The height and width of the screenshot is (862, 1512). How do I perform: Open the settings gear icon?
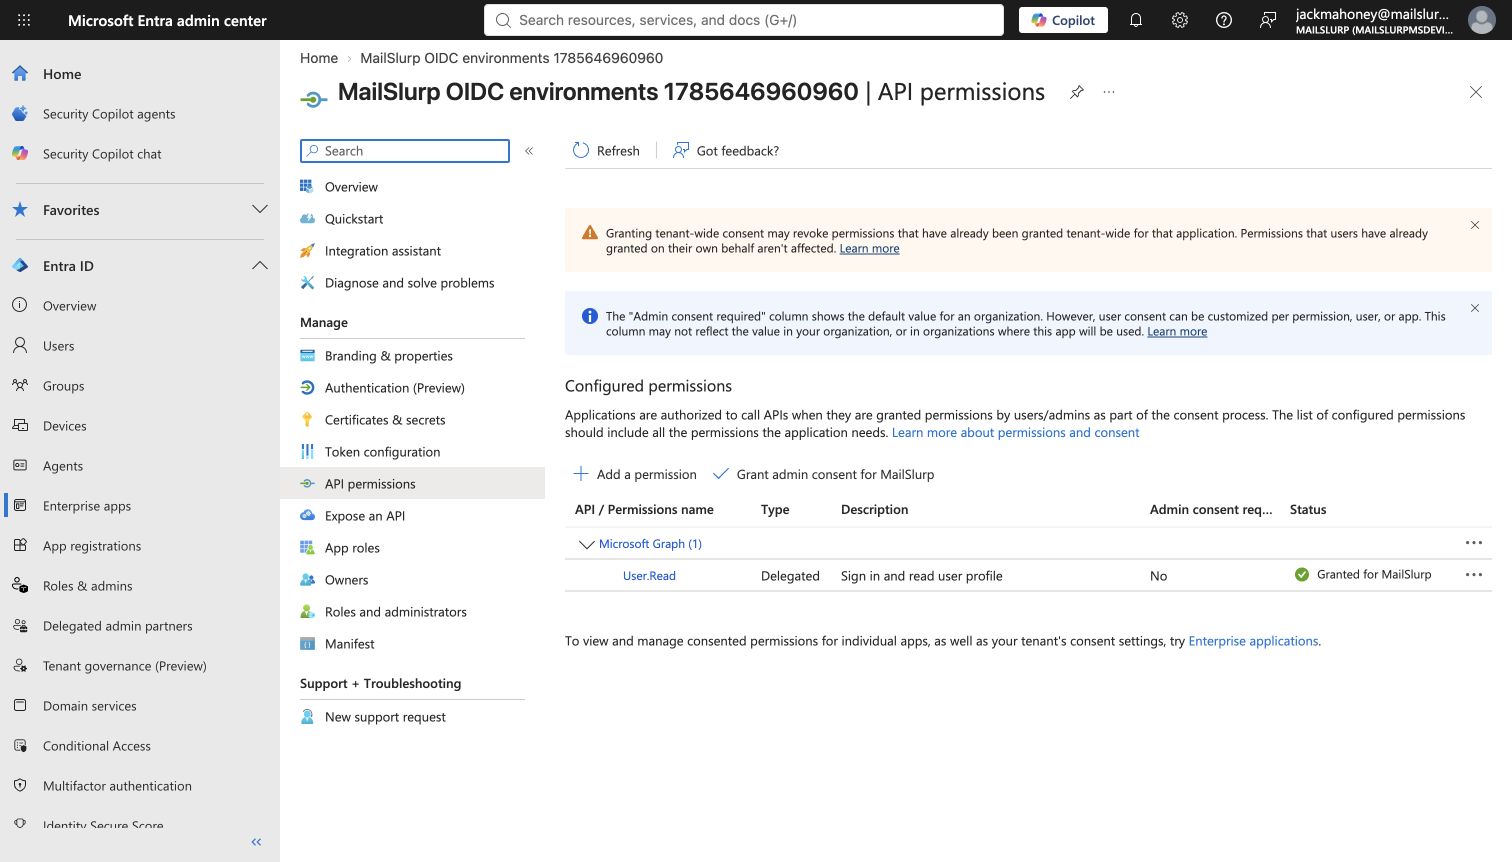point(1180,20)
